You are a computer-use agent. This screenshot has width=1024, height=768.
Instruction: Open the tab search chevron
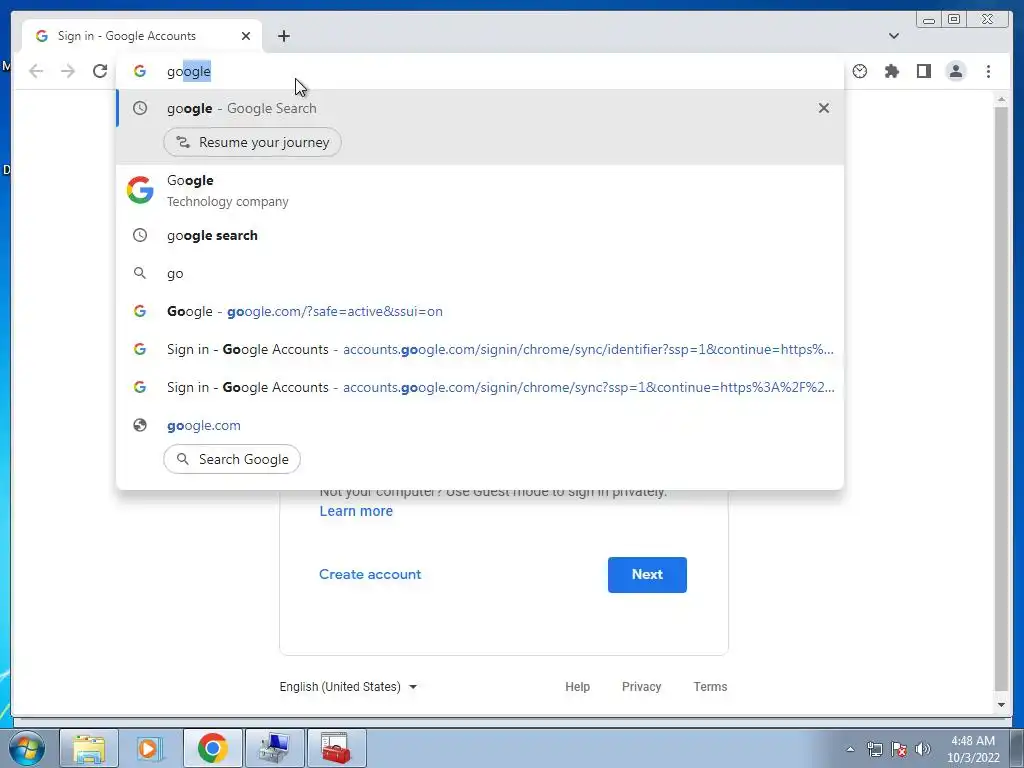(893, 36)
